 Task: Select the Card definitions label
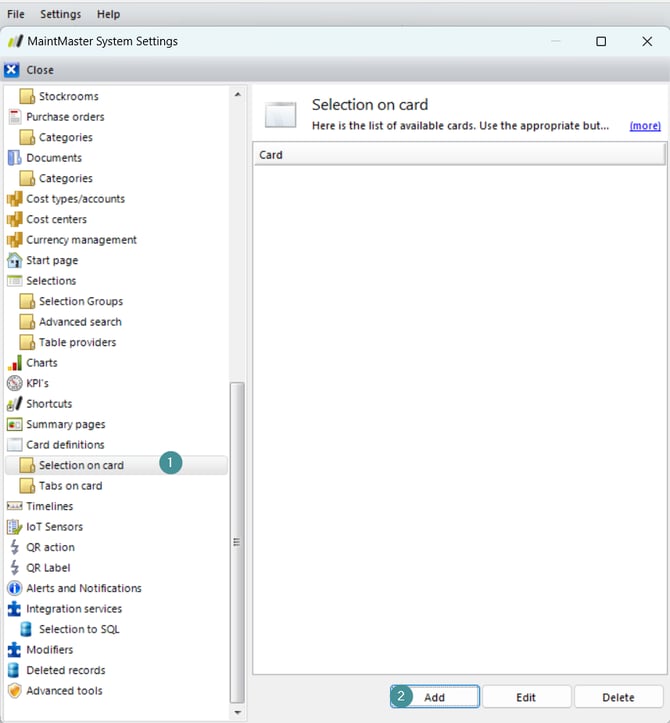tap(65, 444)
